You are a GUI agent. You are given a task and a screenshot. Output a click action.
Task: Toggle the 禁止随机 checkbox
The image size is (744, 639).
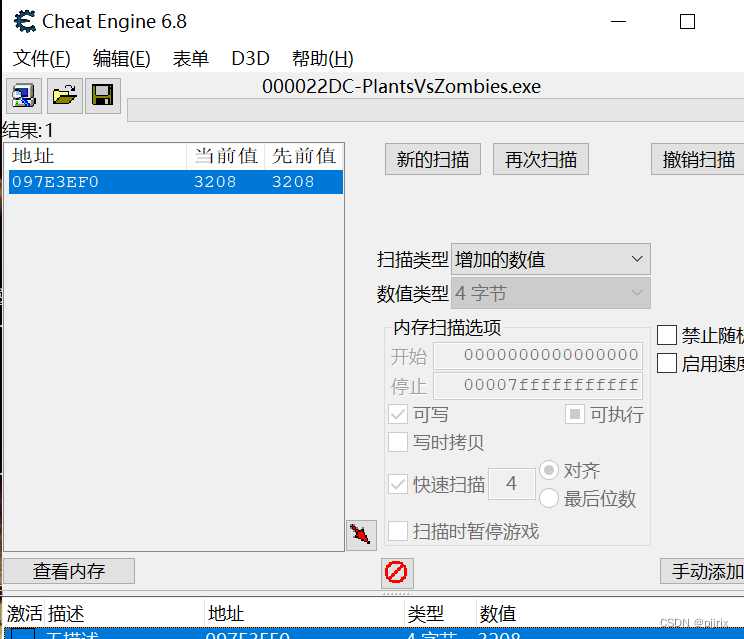(667, 335)
